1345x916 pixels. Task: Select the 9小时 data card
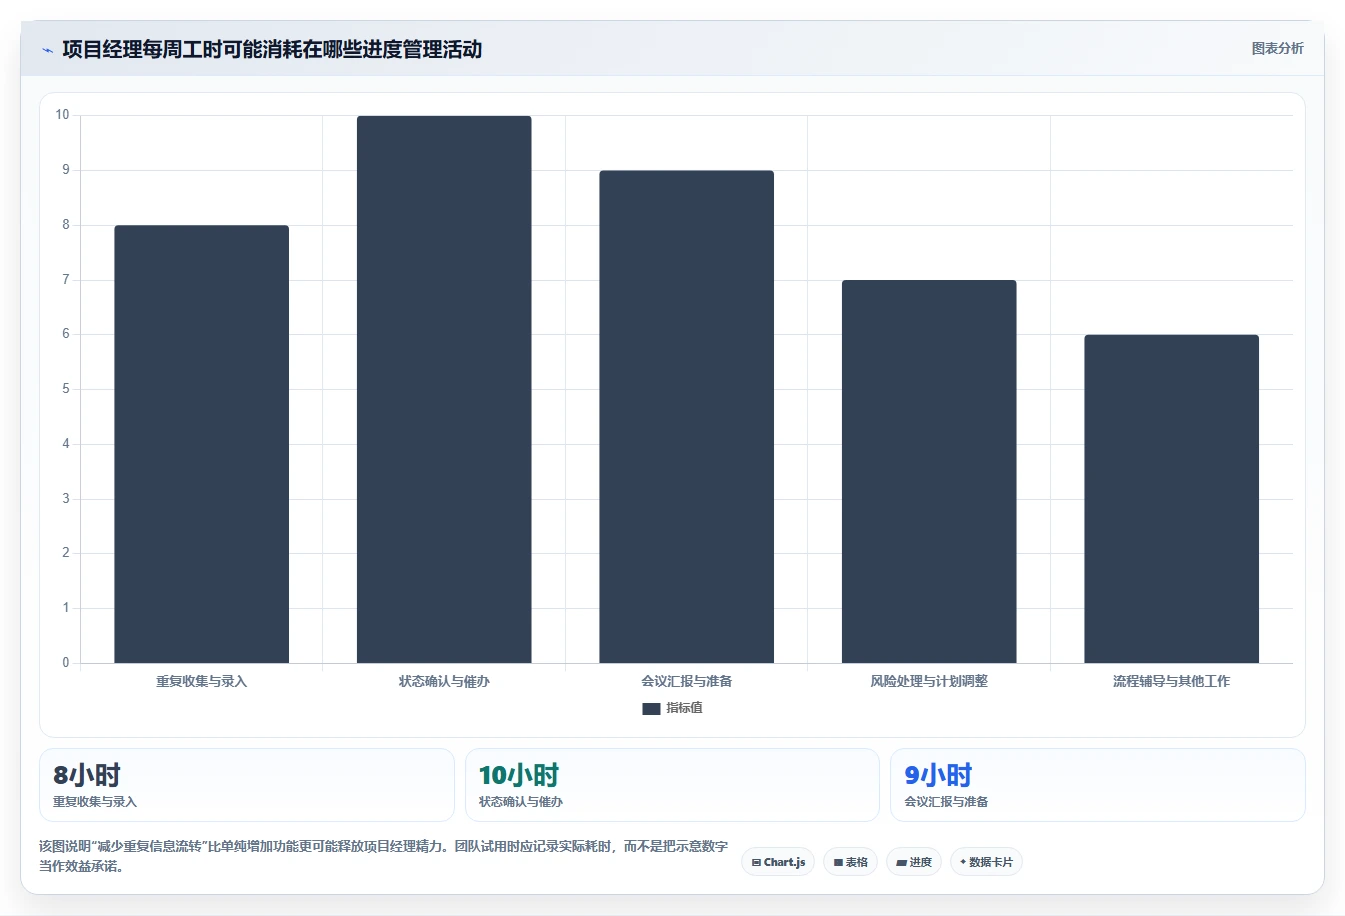click(x=1098, y=785)
